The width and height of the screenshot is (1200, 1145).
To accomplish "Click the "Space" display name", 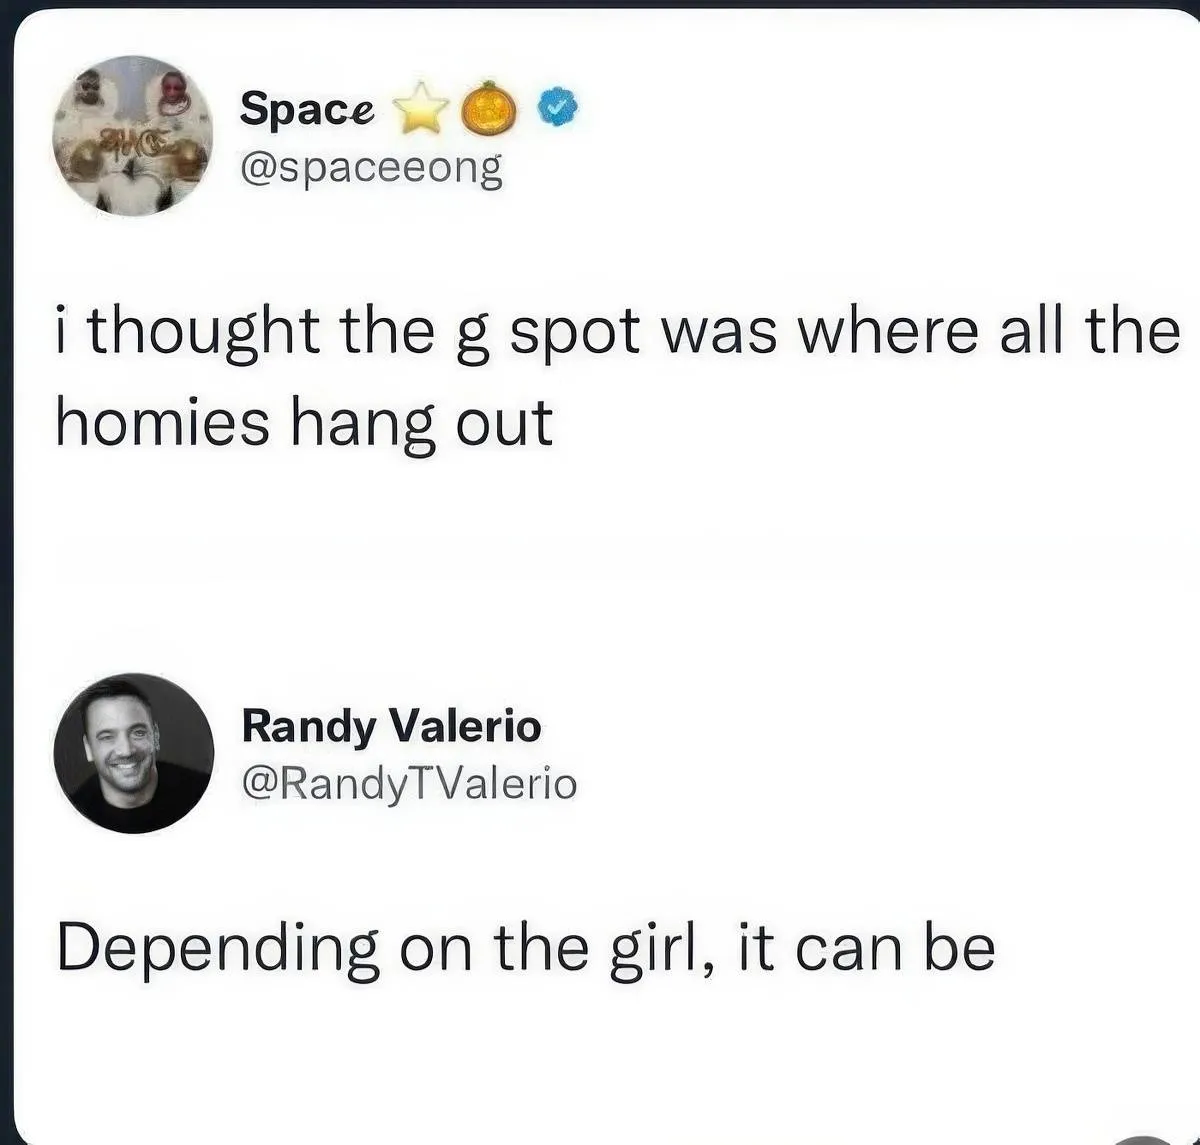I will click(x=307, y=108).
